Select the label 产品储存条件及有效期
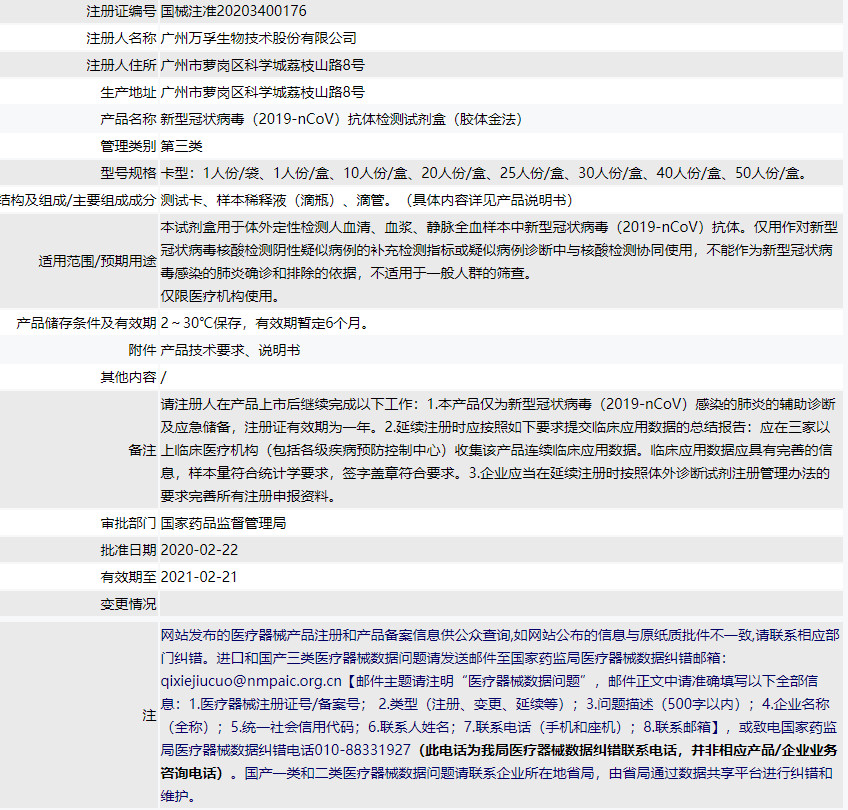The width and height of the screenshot is (848, 810). pyautogui.click(x=86, y=323)
